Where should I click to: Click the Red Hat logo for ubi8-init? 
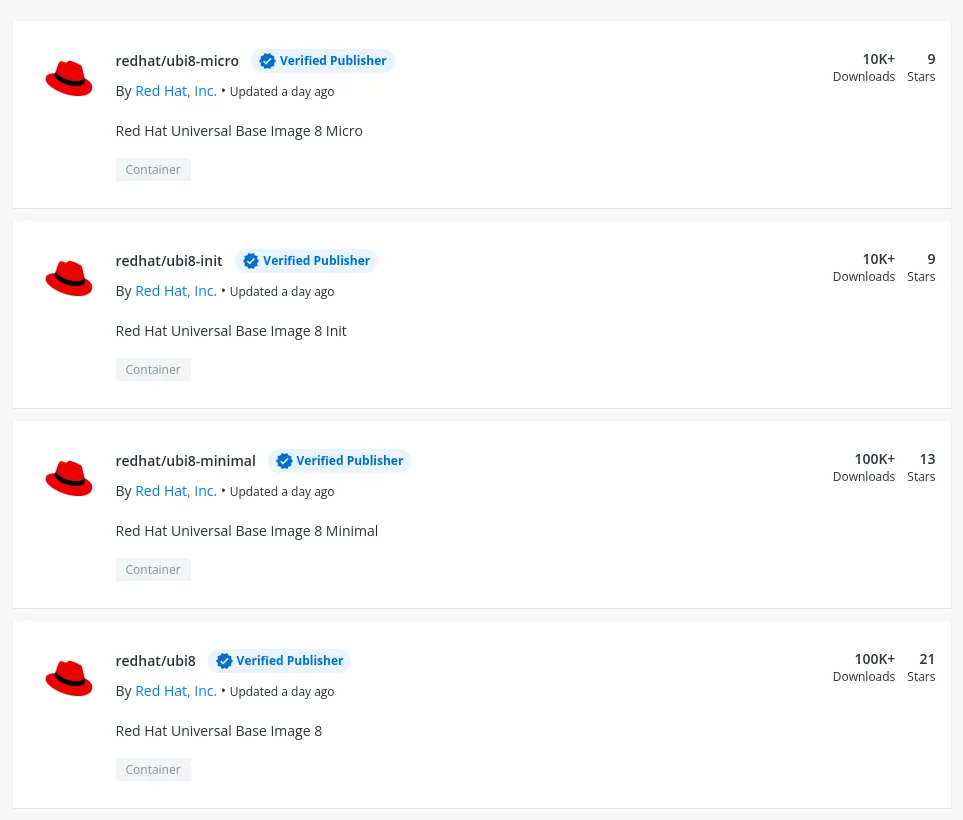click(x=68, y=277)
